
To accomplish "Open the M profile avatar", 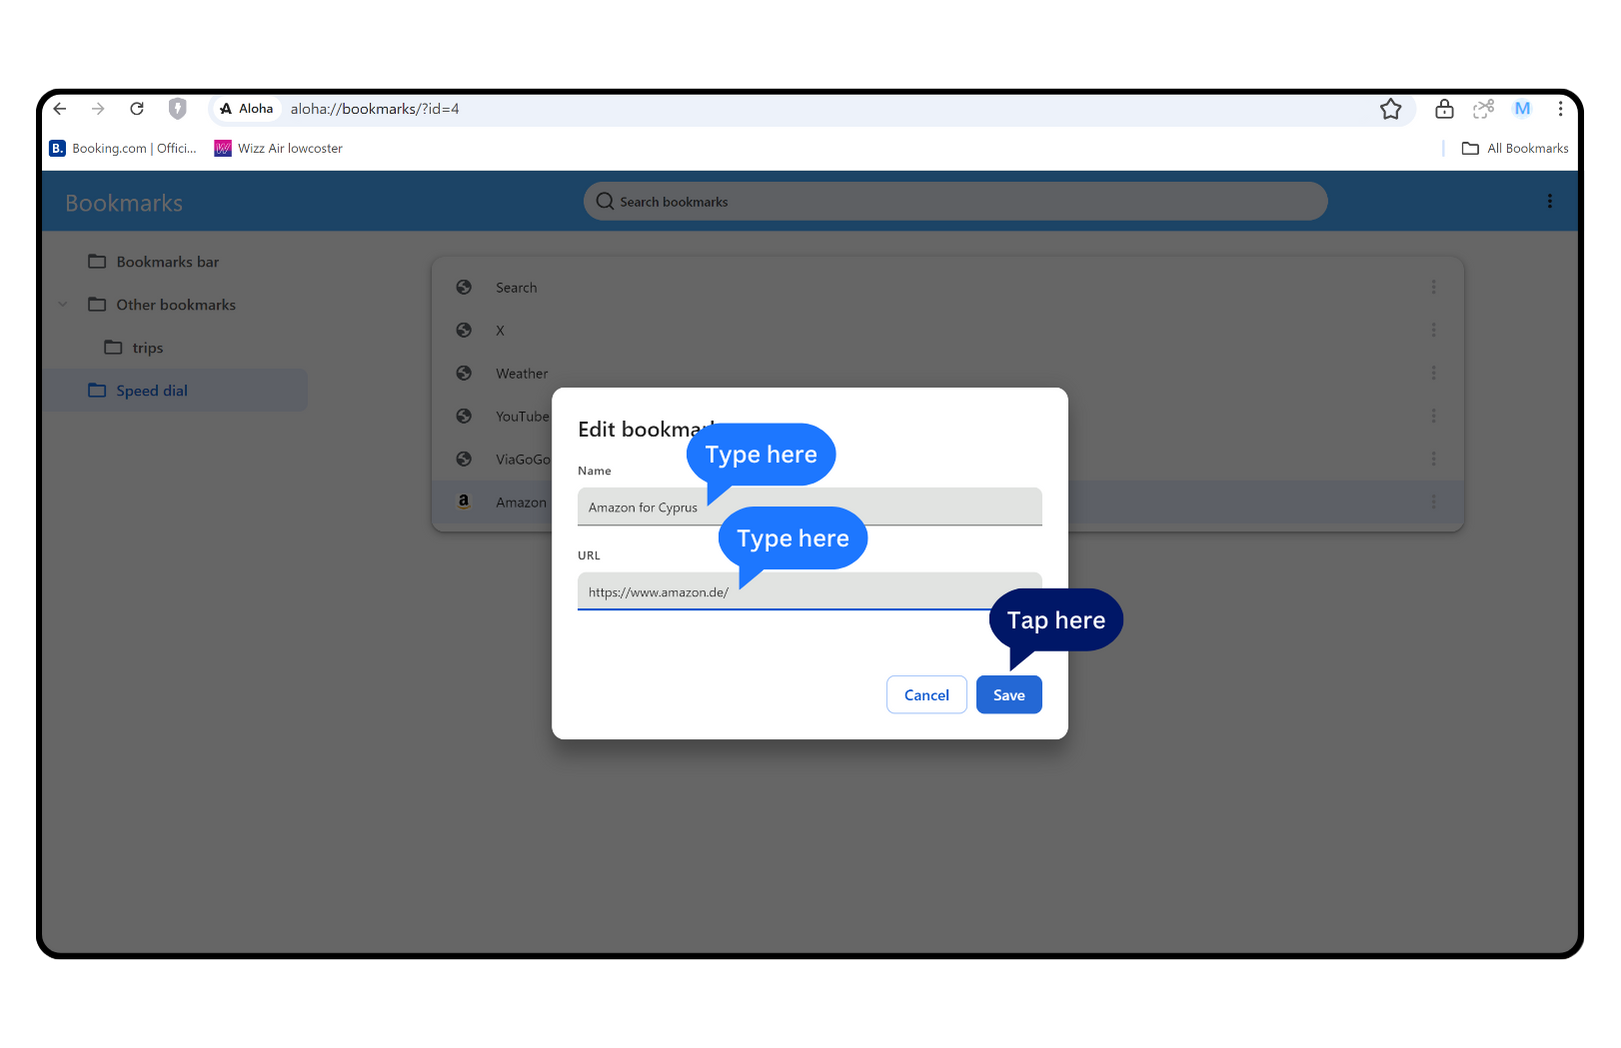I will point(1522,109).
